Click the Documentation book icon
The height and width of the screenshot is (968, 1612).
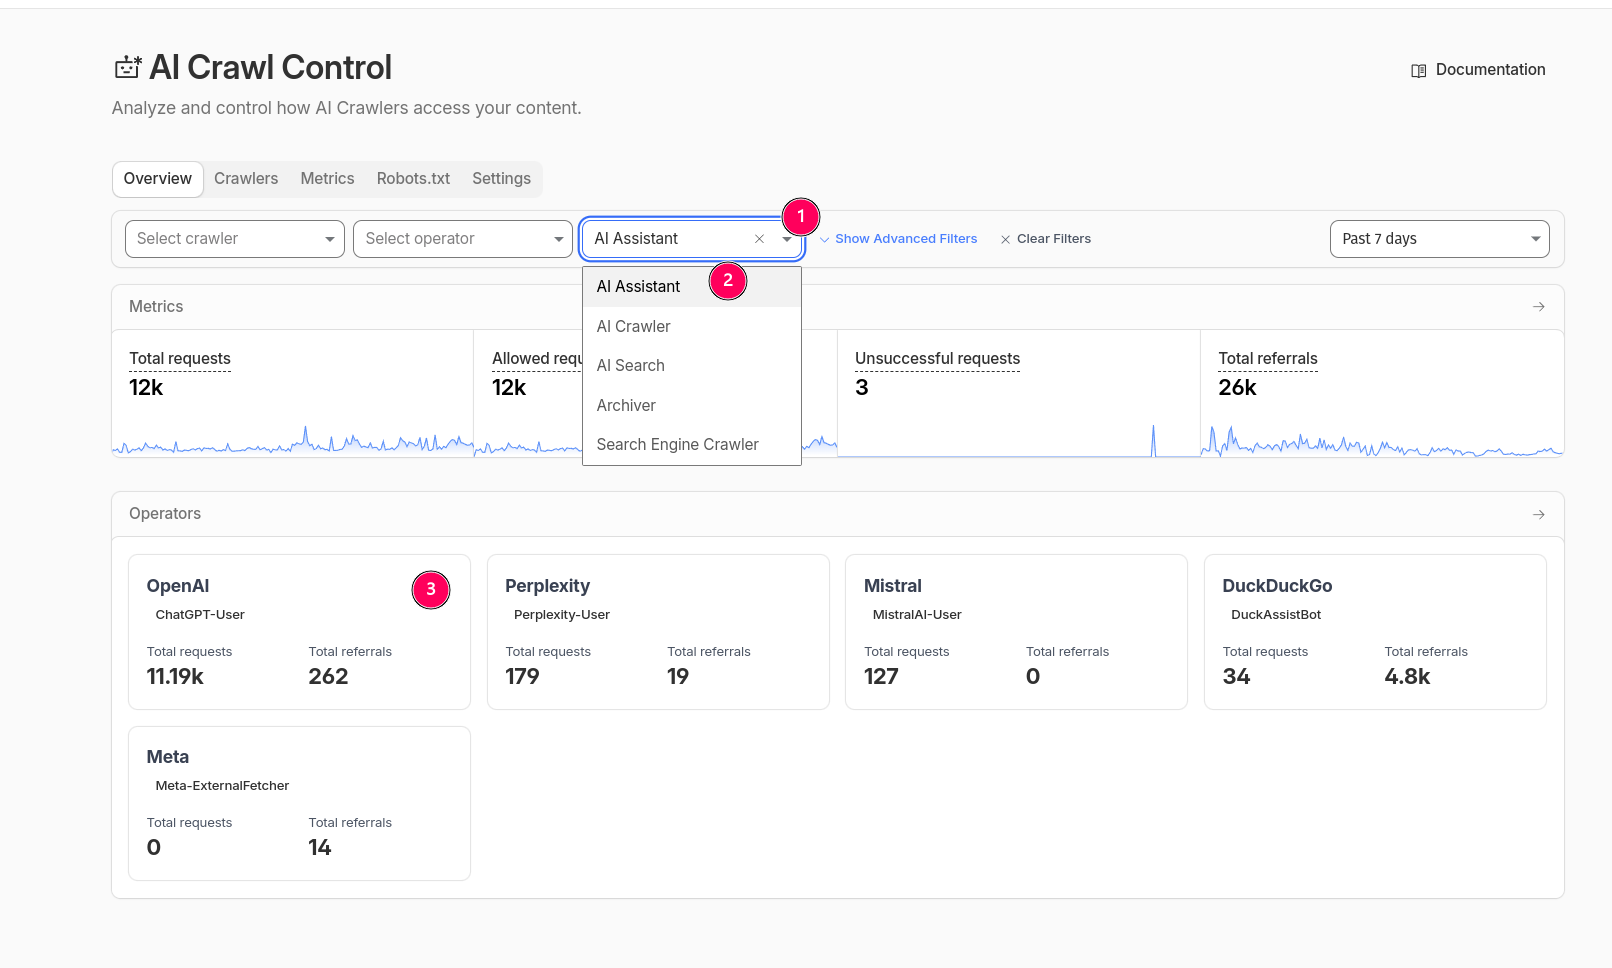[1418, 70]
